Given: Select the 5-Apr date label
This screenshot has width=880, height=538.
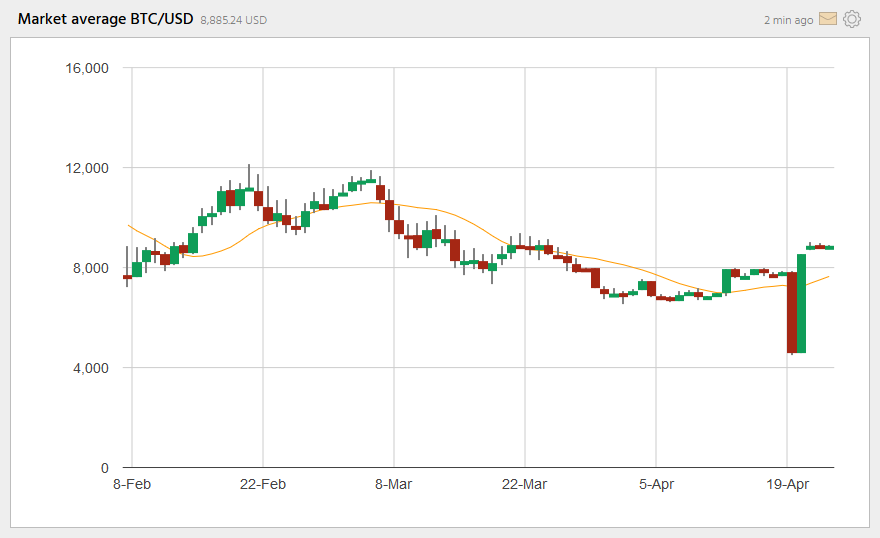Looking at the screenshot, I should [x=656, y=484].
